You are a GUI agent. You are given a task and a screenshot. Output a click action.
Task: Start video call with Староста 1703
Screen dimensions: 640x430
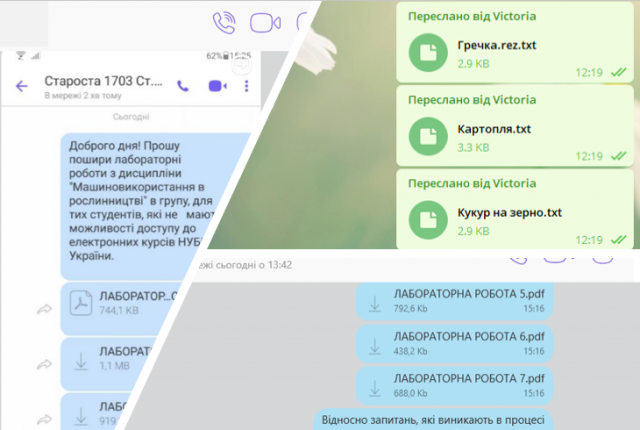click(218, 86)
